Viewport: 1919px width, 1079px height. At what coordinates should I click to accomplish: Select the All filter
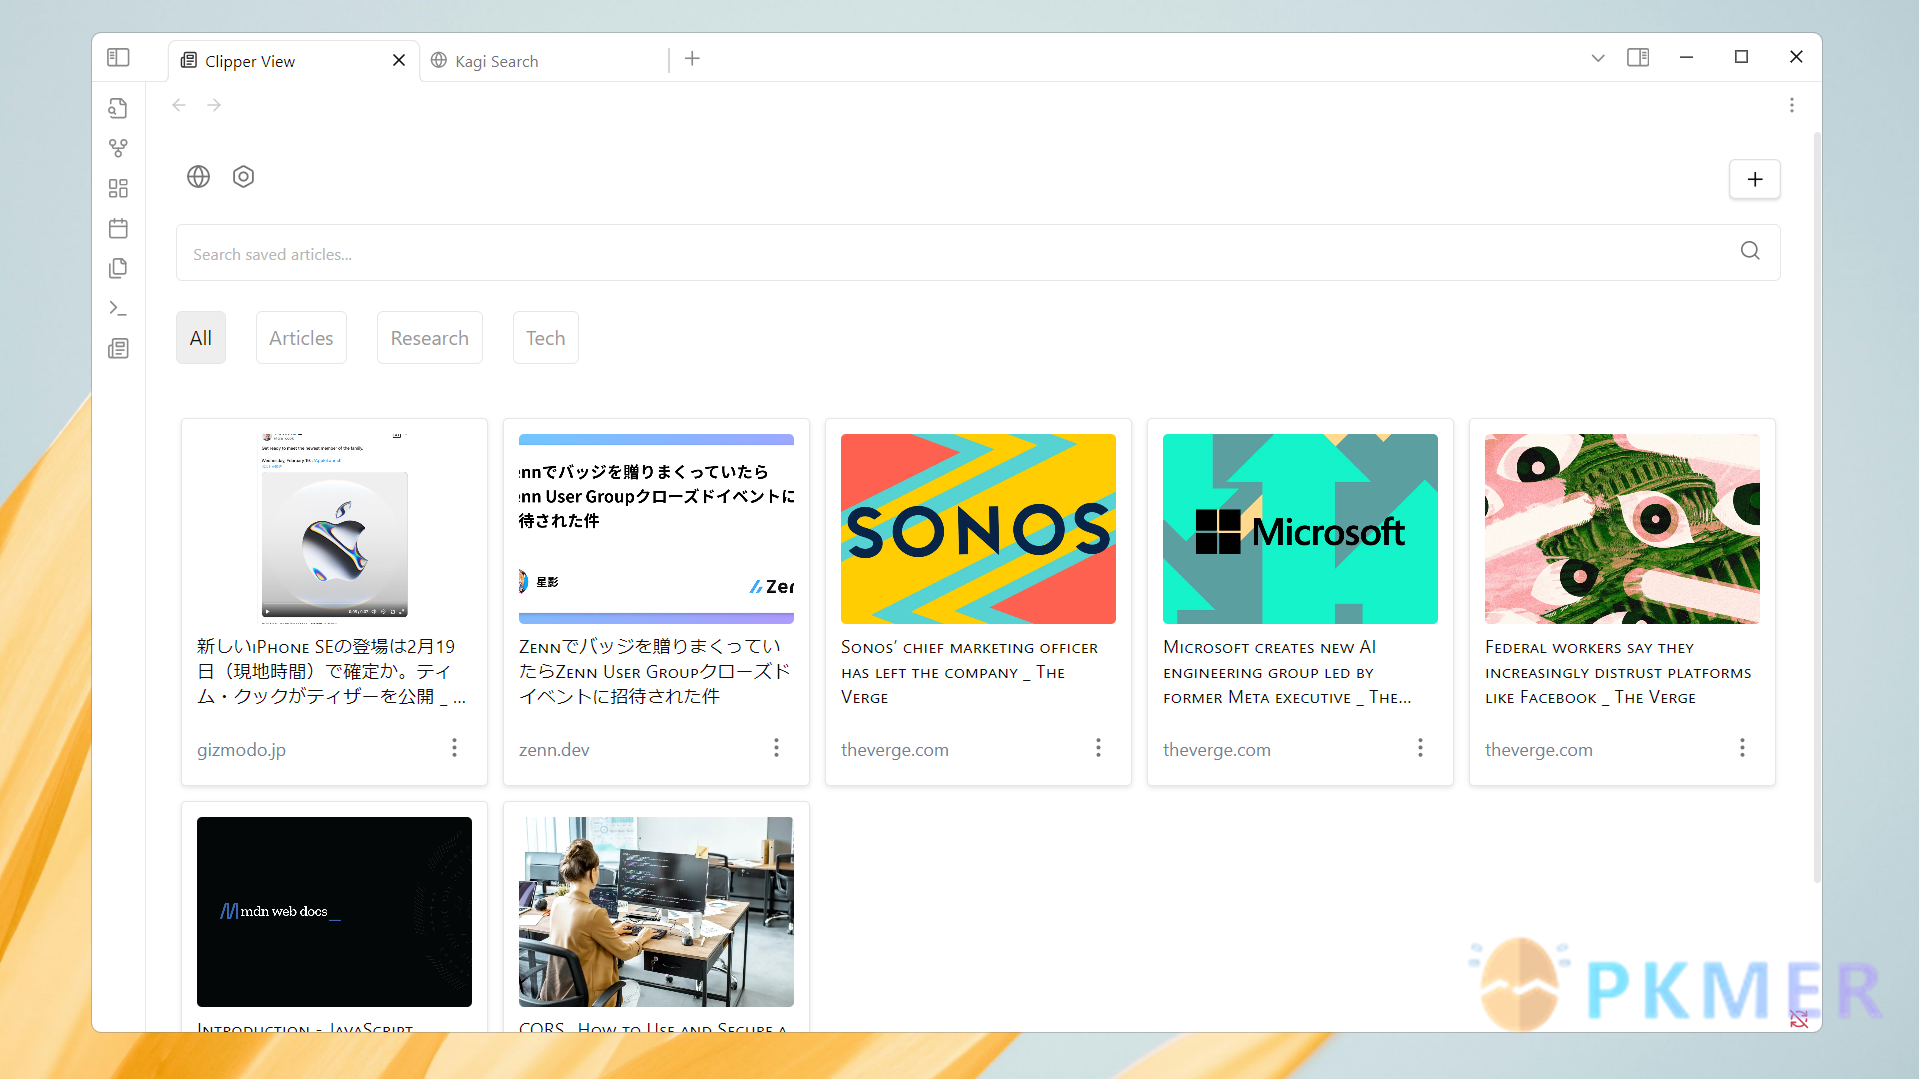click(x=201, y=338)
